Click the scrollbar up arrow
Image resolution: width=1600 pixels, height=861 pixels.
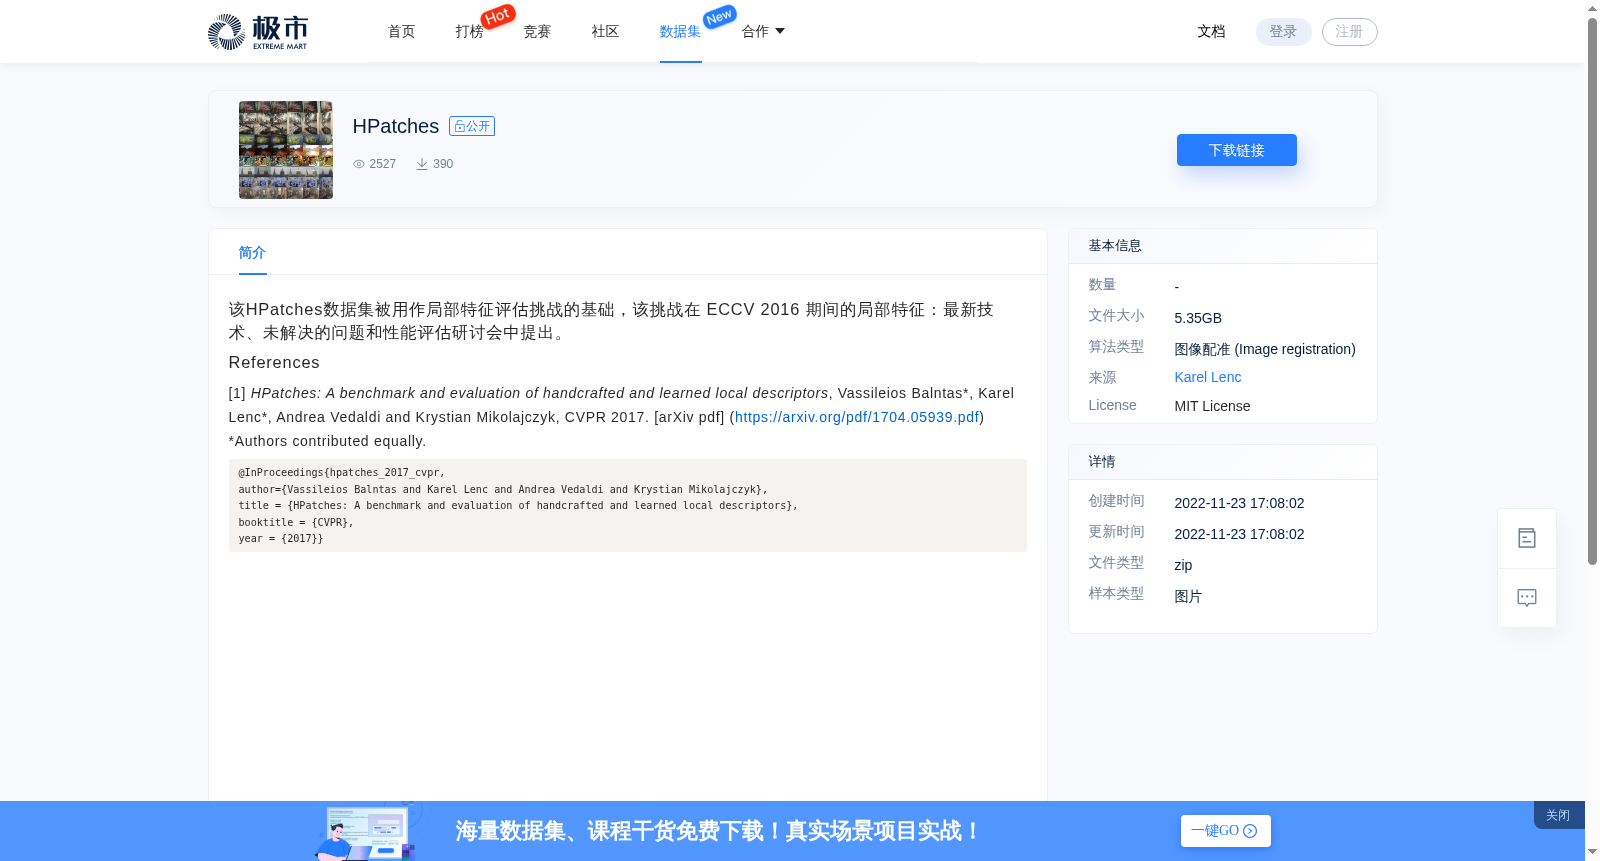[x=1592, y=8]
